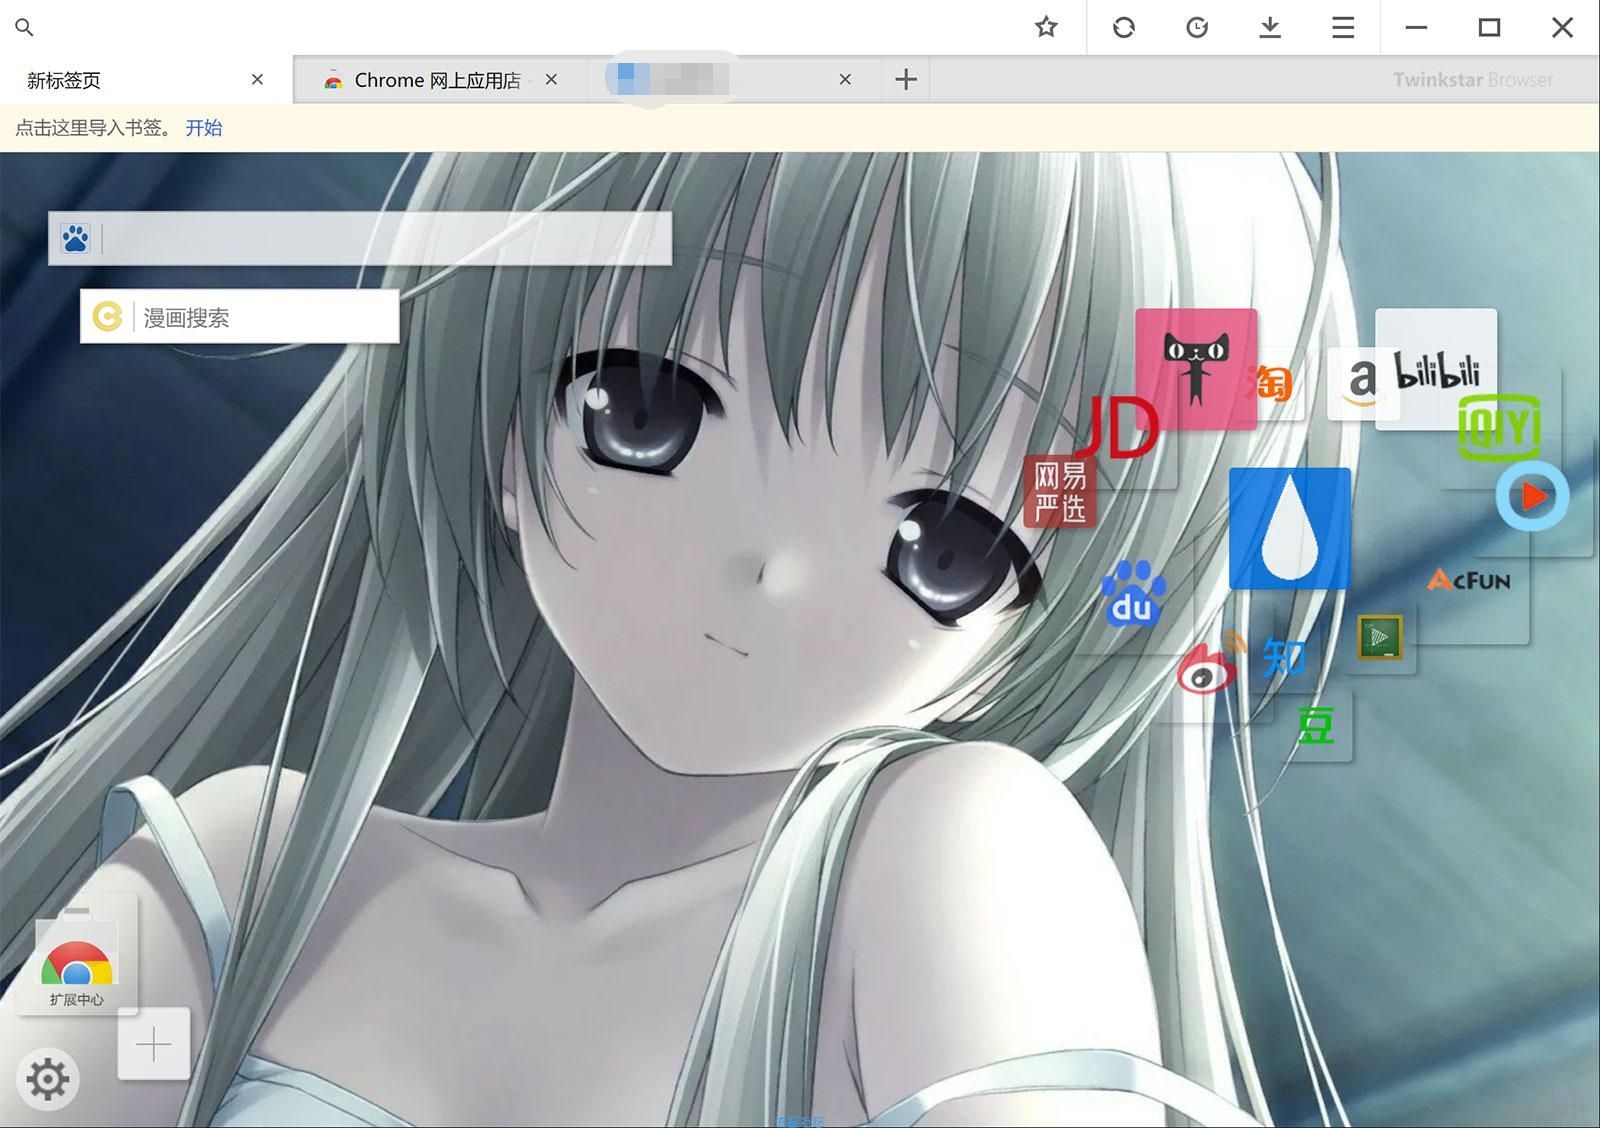The width and height of the screenshot is (1600, 1128).
Task: Click the yellow comic search engine icon
Action: click(x=107, y=317)
